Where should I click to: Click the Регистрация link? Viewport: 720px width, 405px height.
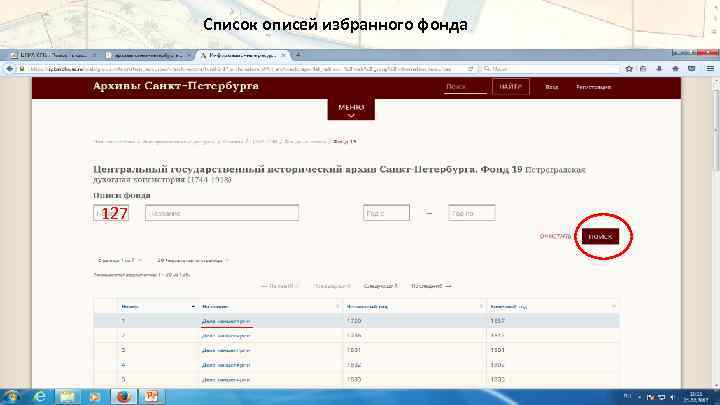pos(593,87)
